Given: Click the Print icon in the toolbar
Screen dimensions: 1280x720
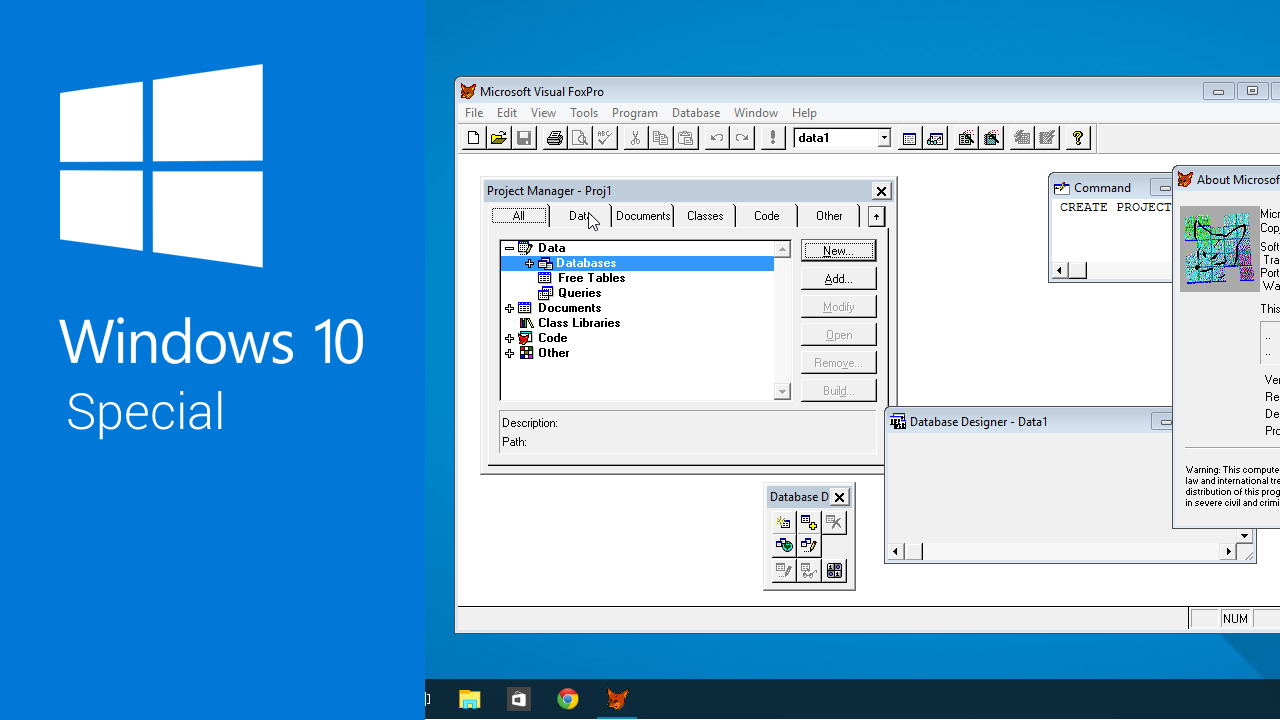Looking at the screenshot, I should [554, 138].
